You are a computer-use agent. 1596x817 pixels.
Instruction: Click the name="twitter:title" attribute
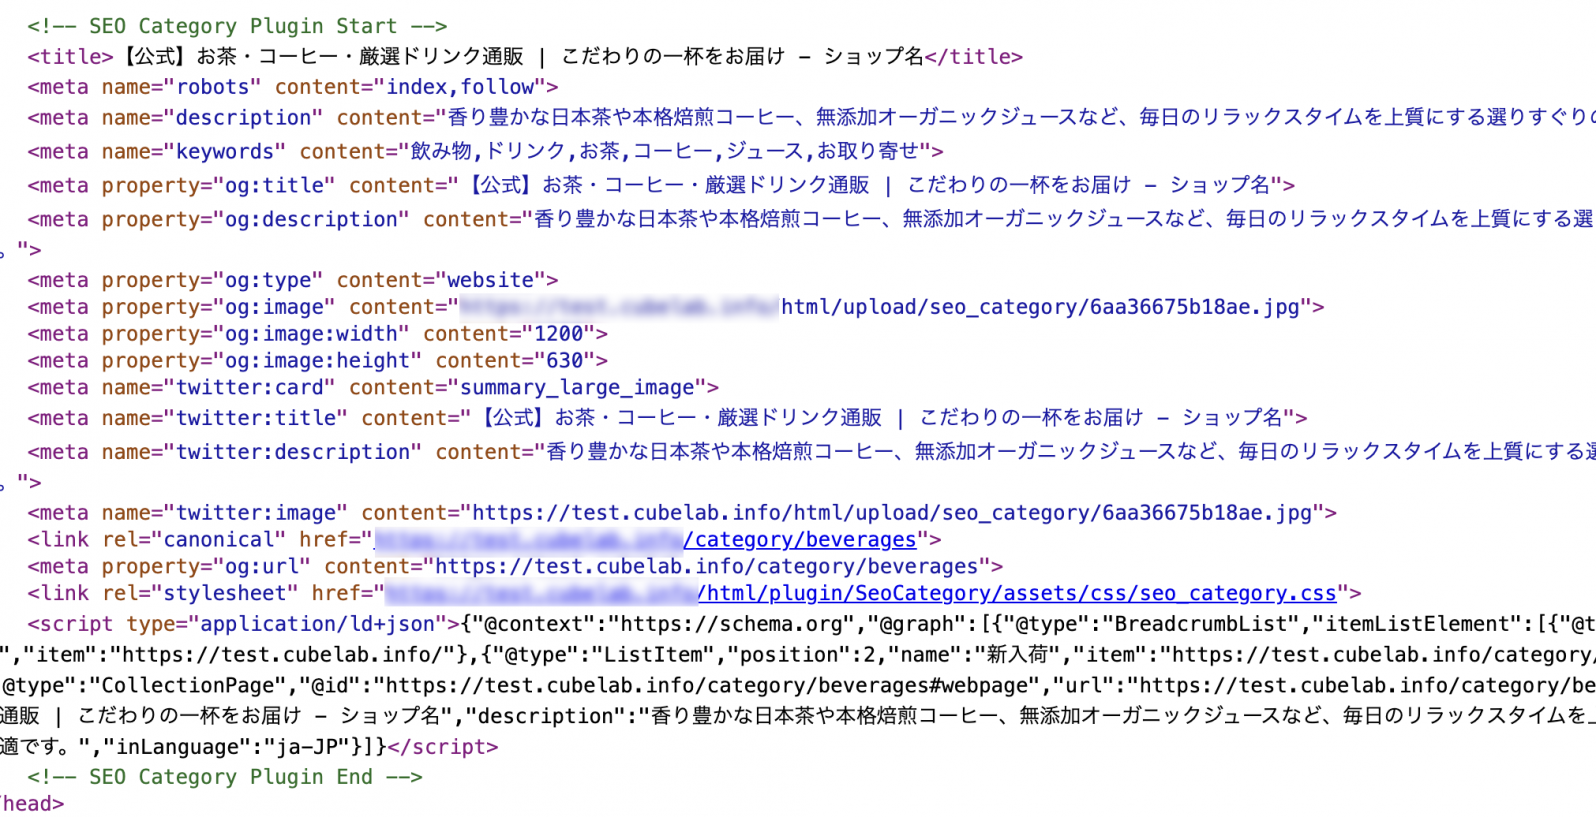(x=224, y=418)
